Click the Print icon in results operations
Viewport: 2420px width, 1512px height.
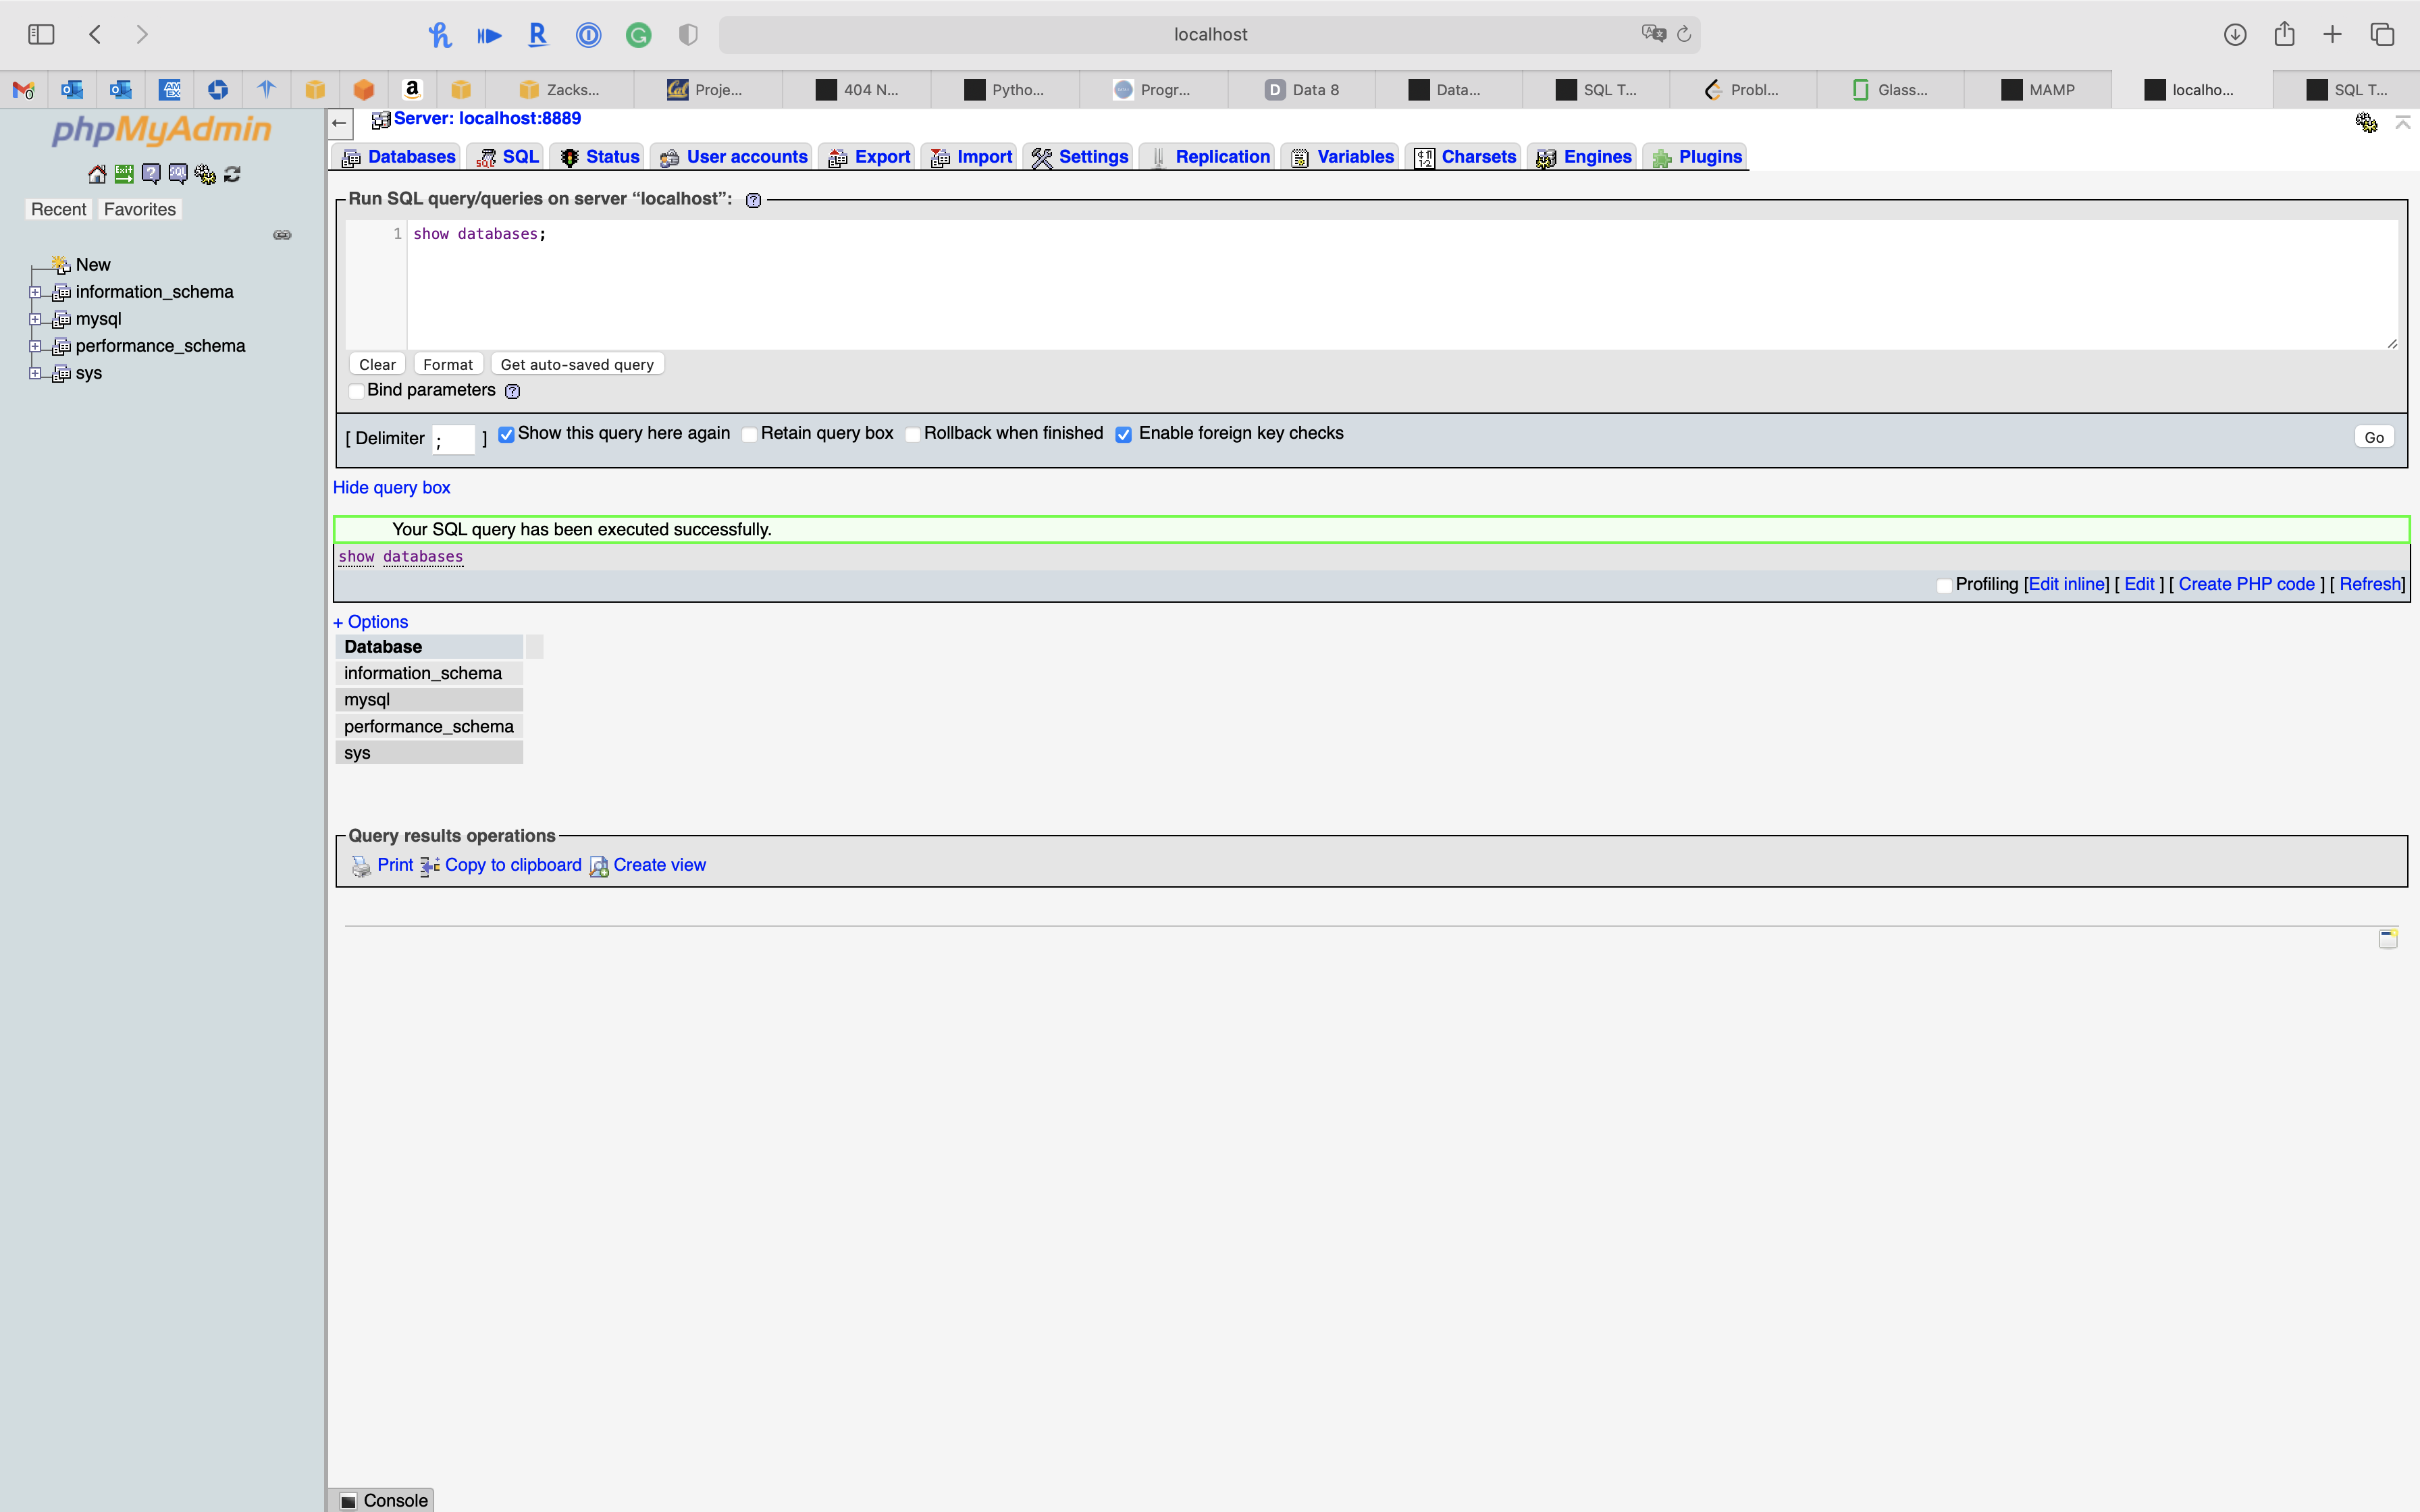click(x=362, y=866)
